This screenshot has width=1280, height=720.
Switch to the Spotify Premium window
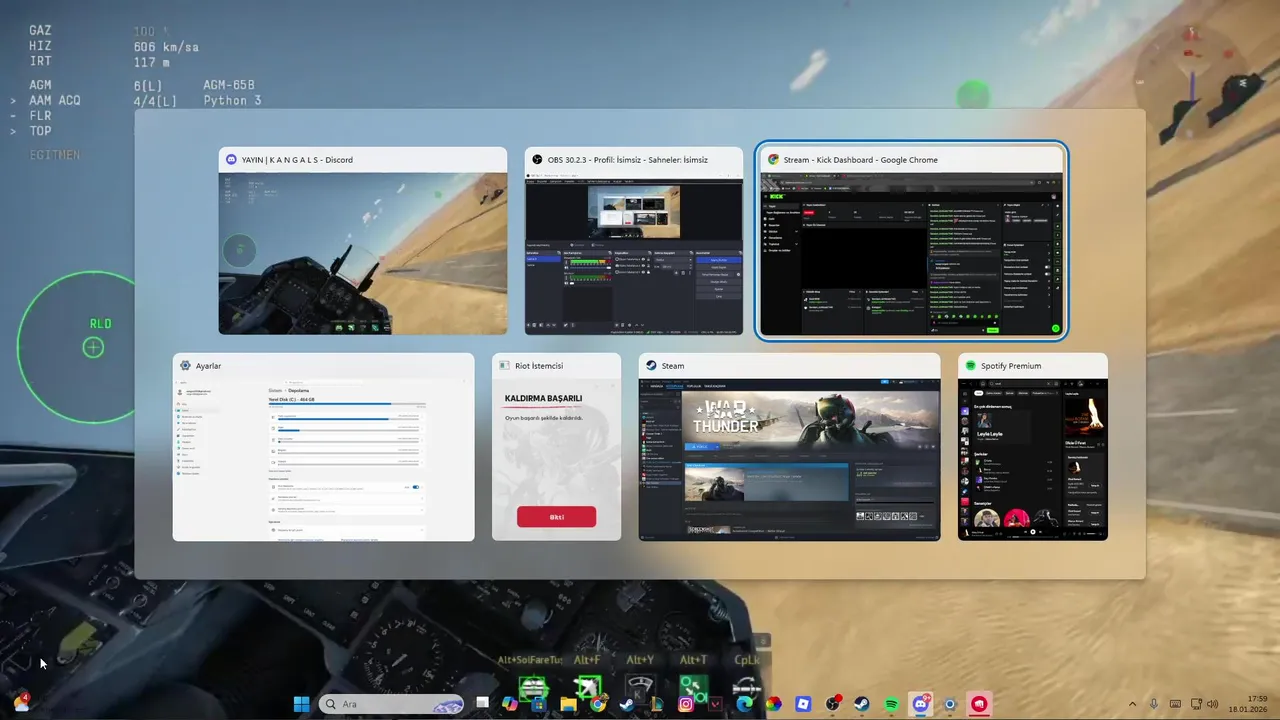coord(1033,447)
